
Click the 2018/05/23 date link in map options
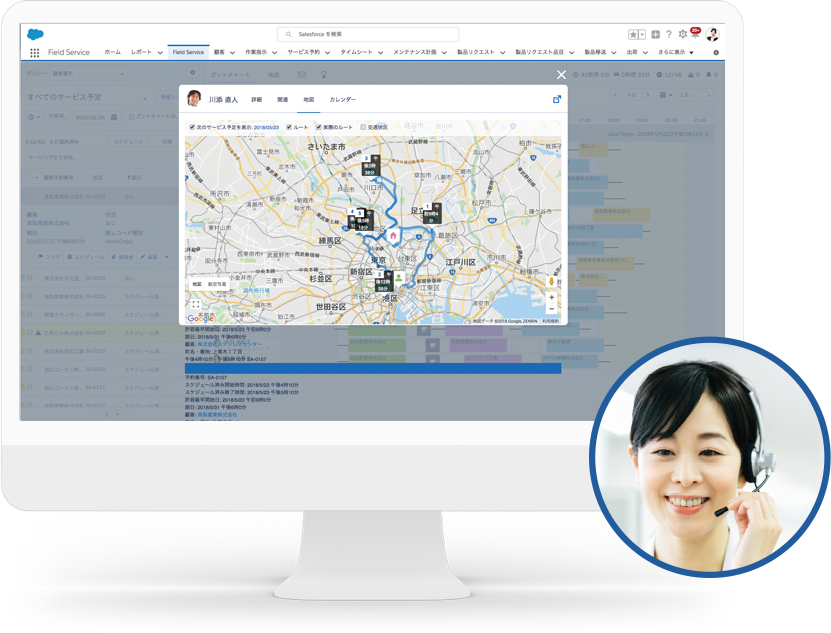(x=266, y=128)
